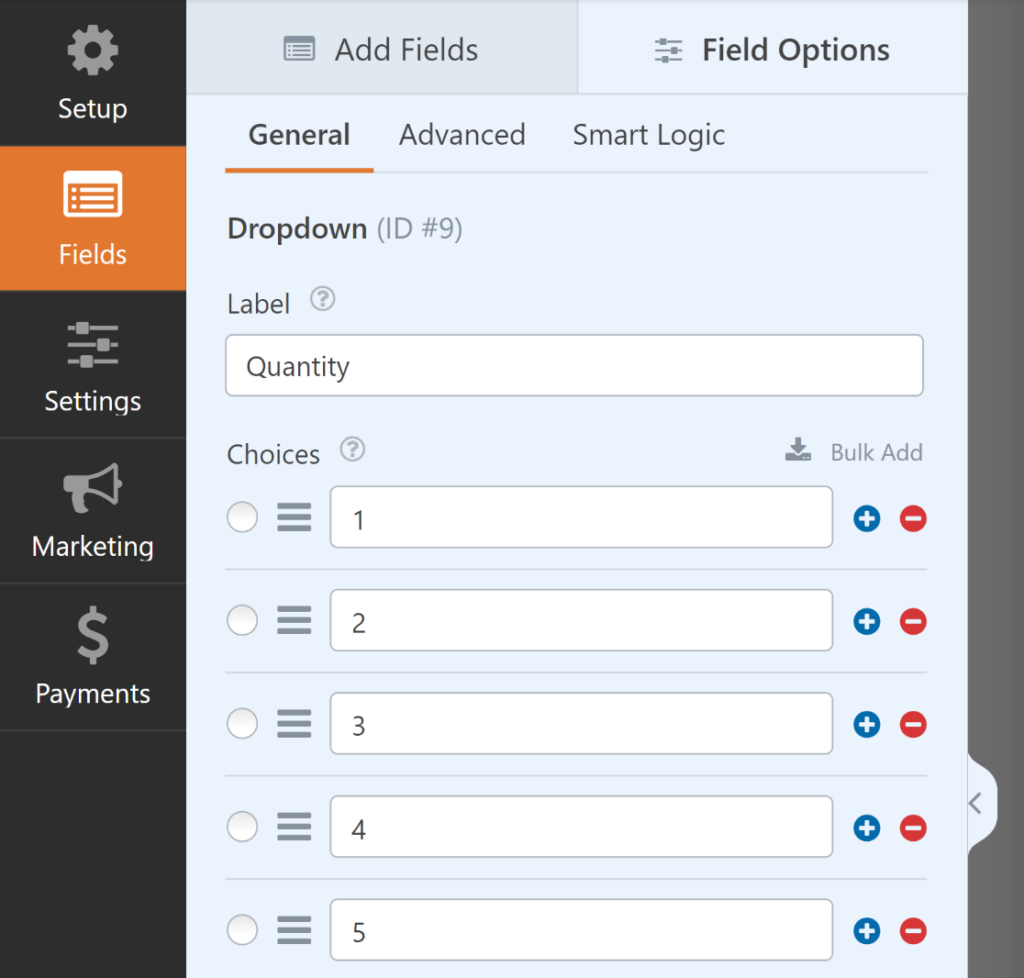Select the radio button next to choice 5
This screenshot has height=978, width=1024.
242,930
